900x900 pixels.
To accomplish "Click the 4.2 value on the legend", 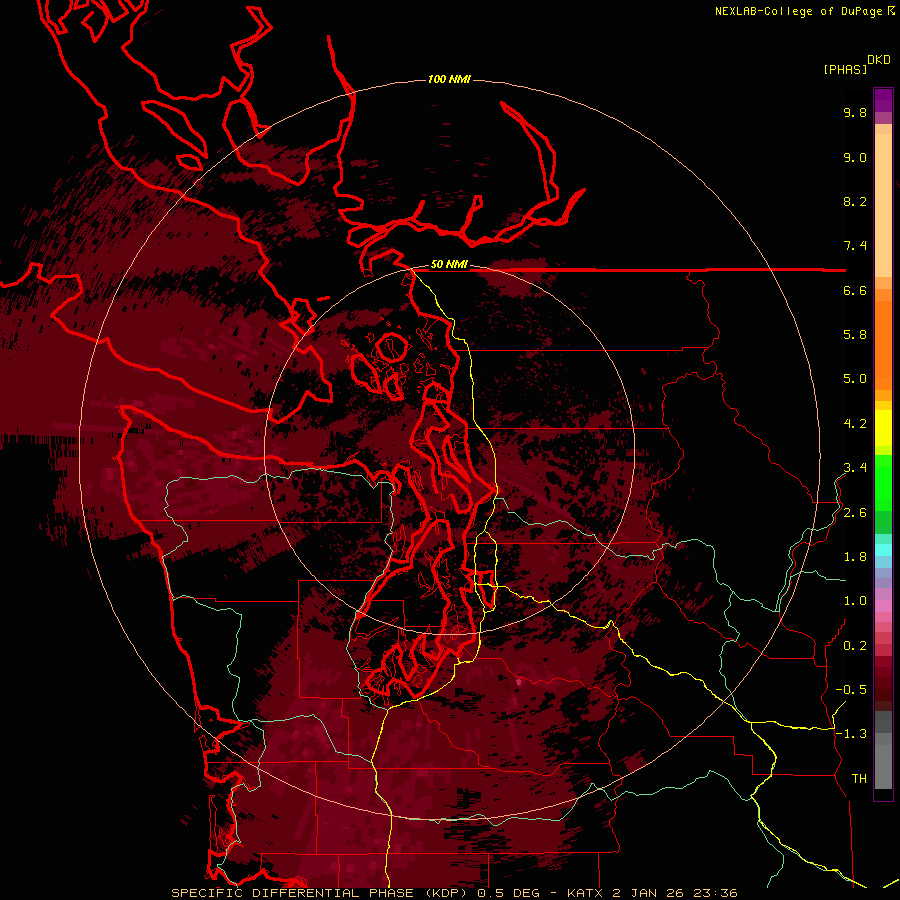I will point(855,424).
